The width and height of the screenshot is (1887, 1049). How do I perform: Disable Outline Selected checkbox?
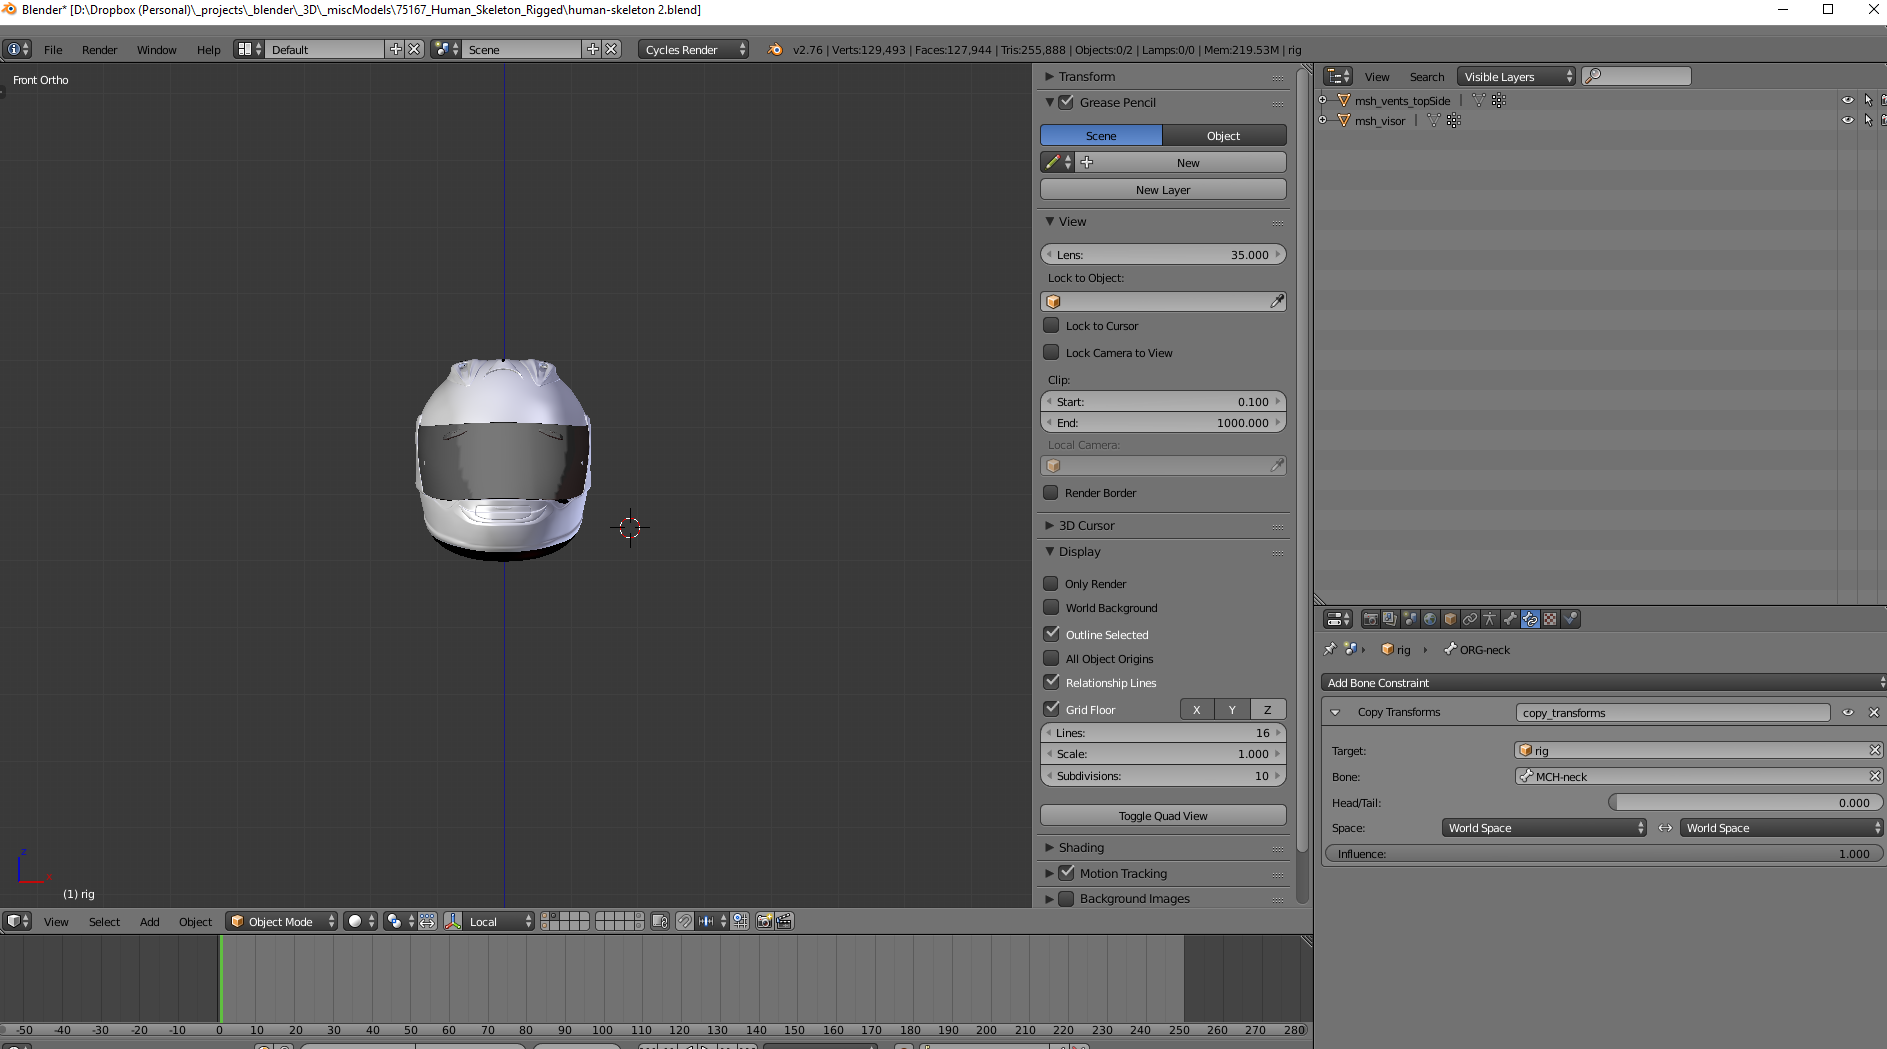point(1051,634)
